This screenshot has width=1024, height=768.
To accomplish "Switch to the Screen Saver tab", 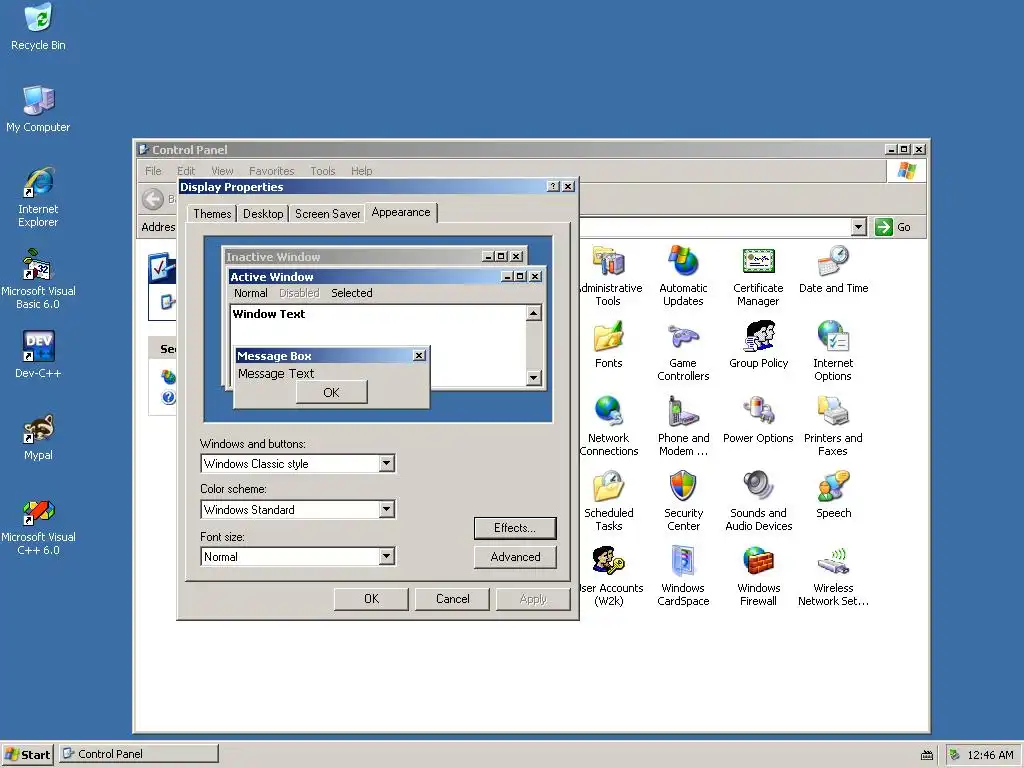I will [x=327, y=214].
